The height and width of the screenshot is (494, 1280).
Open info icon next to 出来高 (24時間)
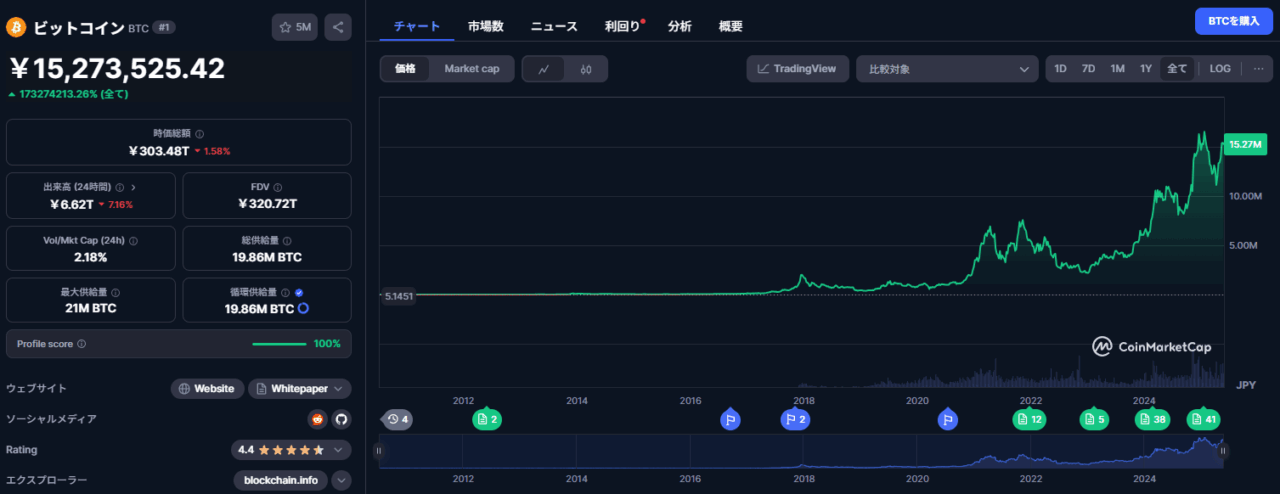point(120,187)
